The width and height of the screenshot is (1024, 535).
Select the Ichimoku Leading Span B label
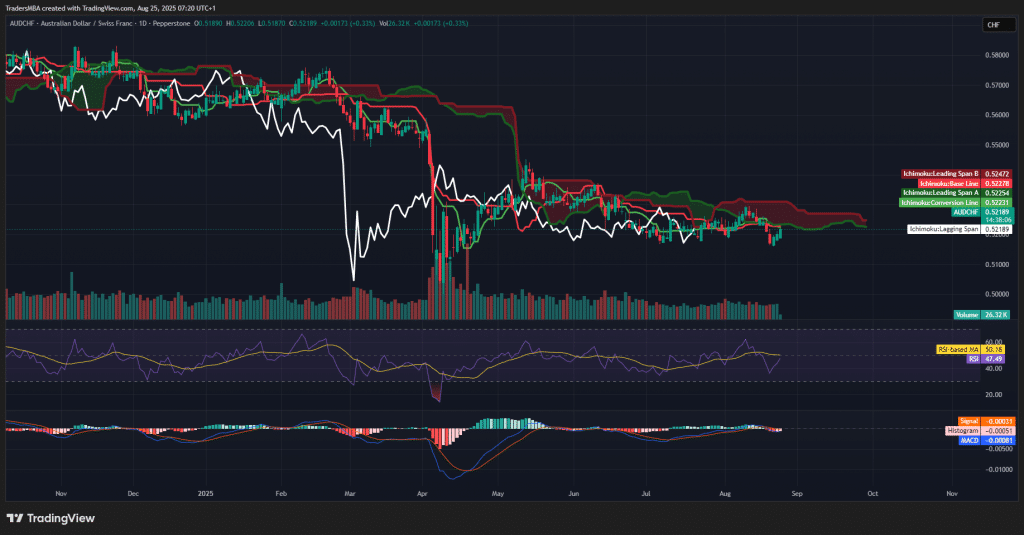941,174
